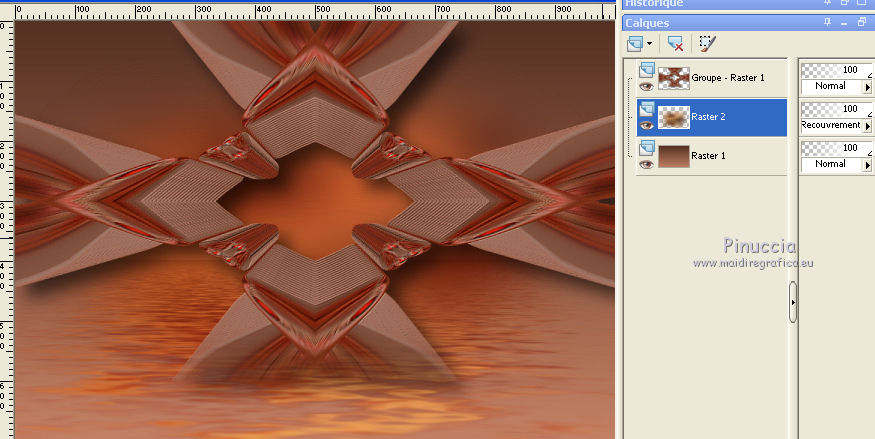Image resolution: width=875 pixels, height=439 pixels.
Task: Click the Raster 1 gradient thumbnail
Action: (674, 157)
